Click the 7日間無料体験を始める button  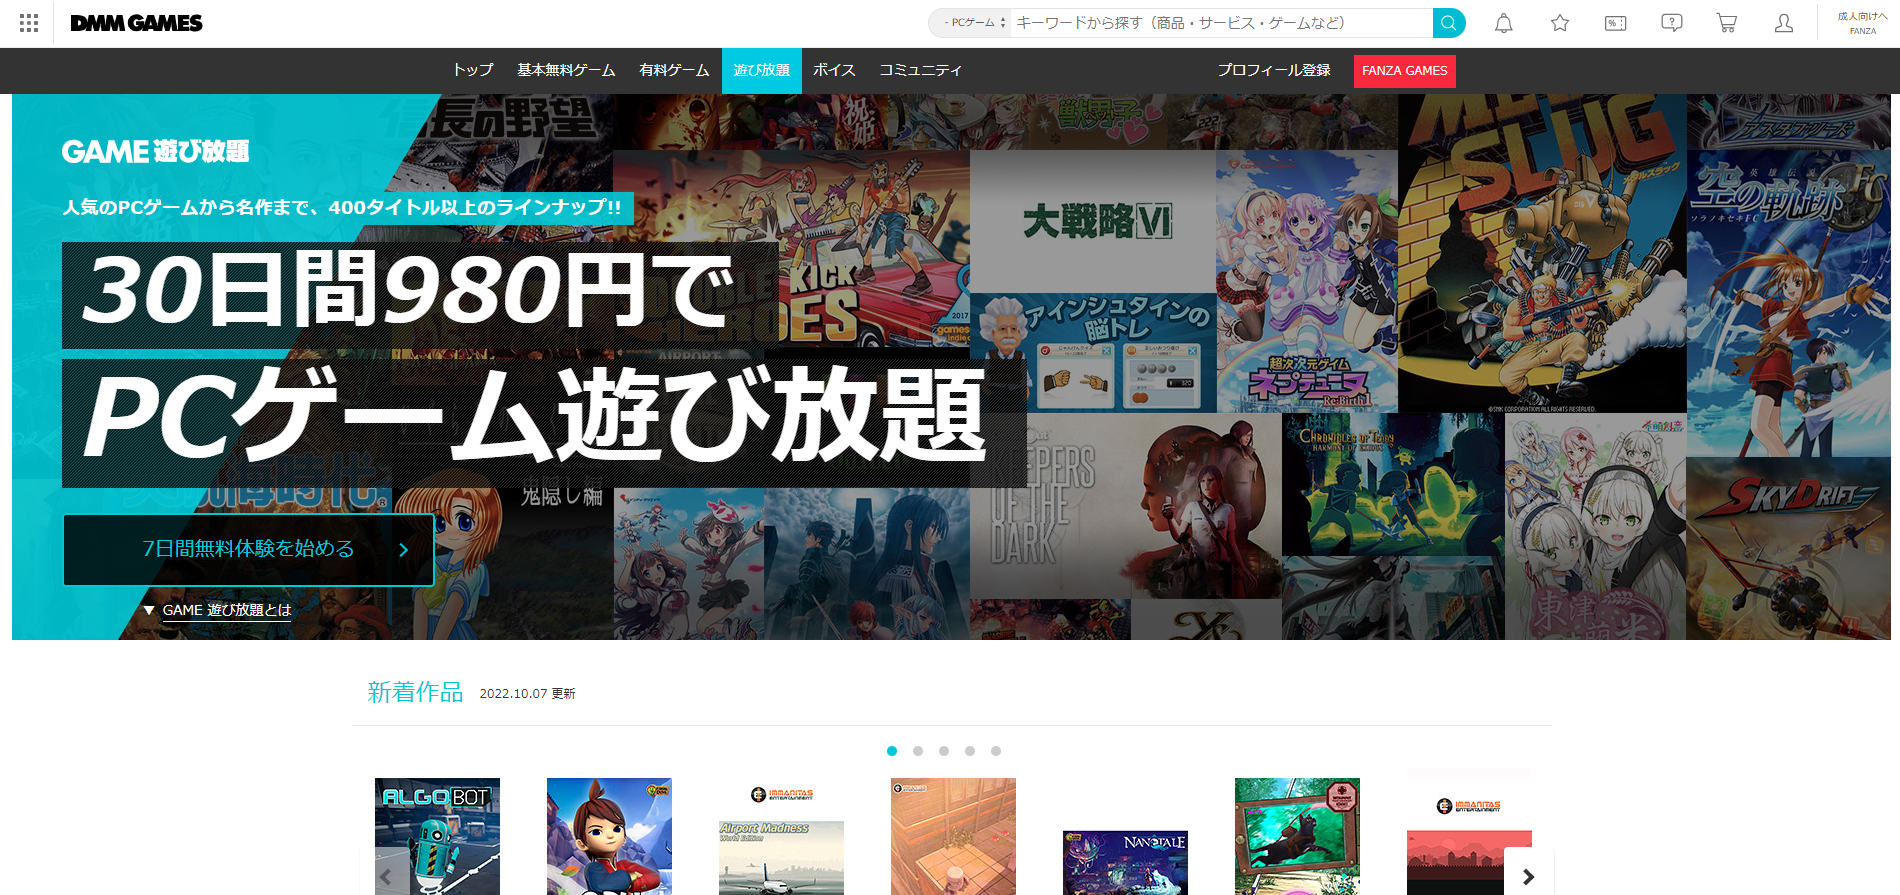[249, 549]
